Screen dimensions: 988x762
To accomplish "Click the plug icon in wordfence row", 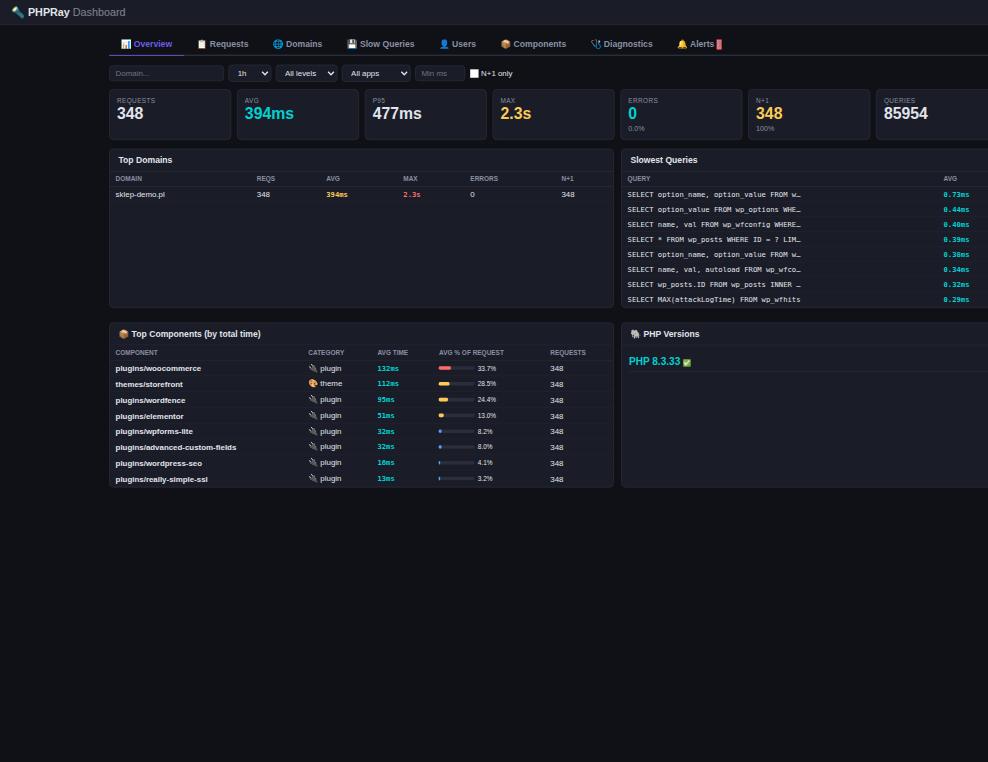I will tap(313, 400).
